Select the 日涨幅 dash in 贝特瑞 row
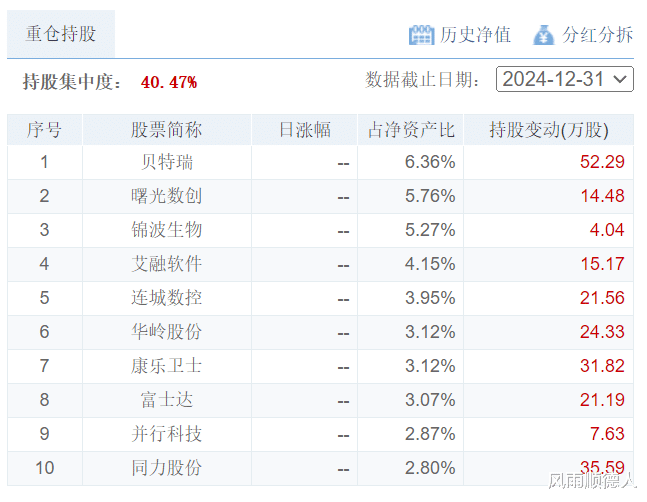The width and height of the screenshot is (647, 502). 343,164
